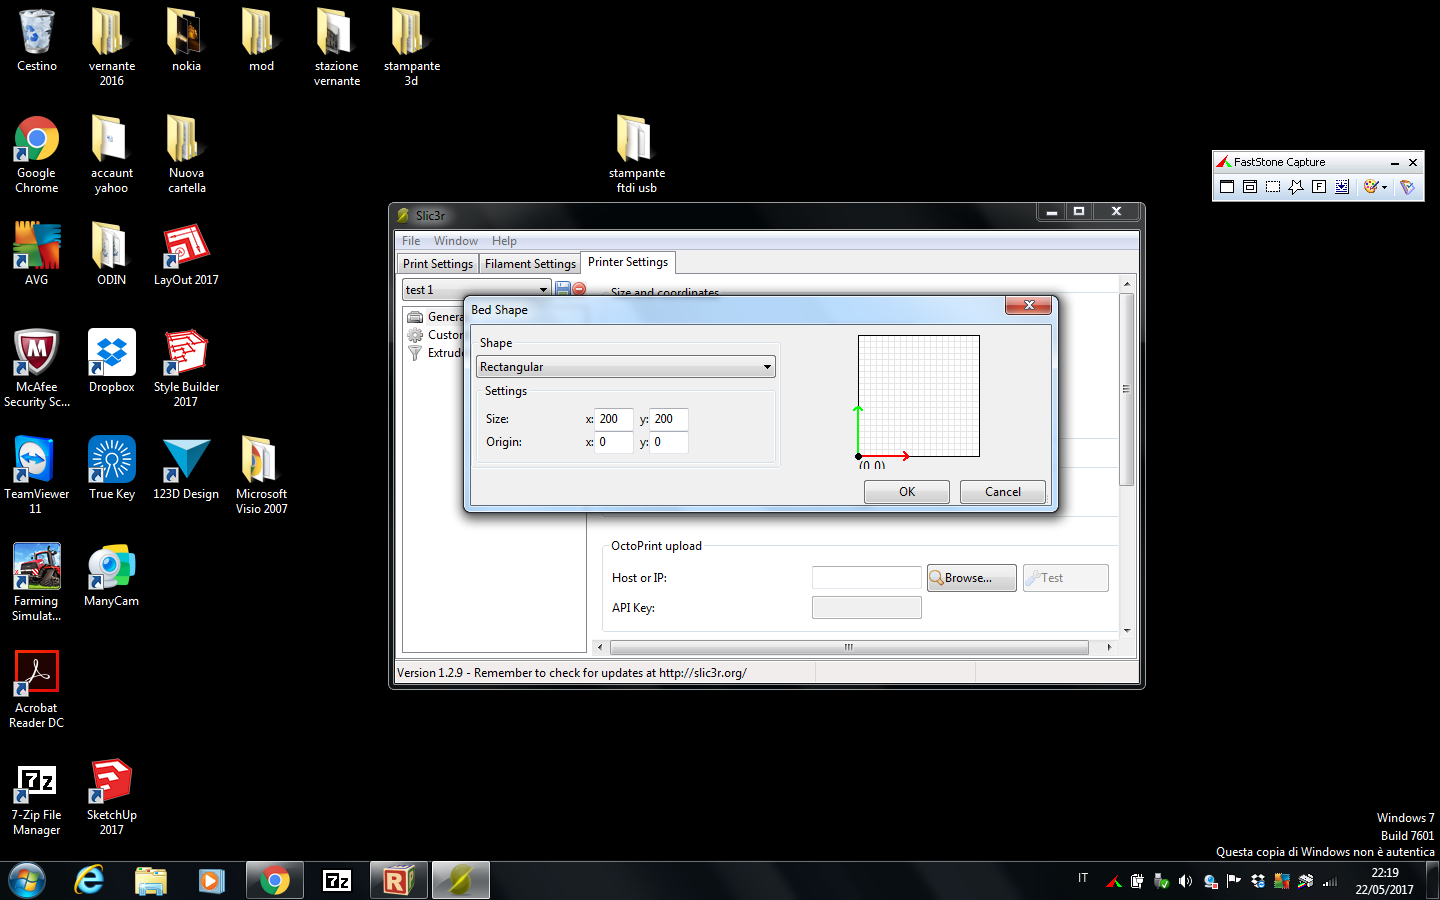Open the File menu in Slic3r
Viewport: 1440px width, 900px height.
coord(411,241)
